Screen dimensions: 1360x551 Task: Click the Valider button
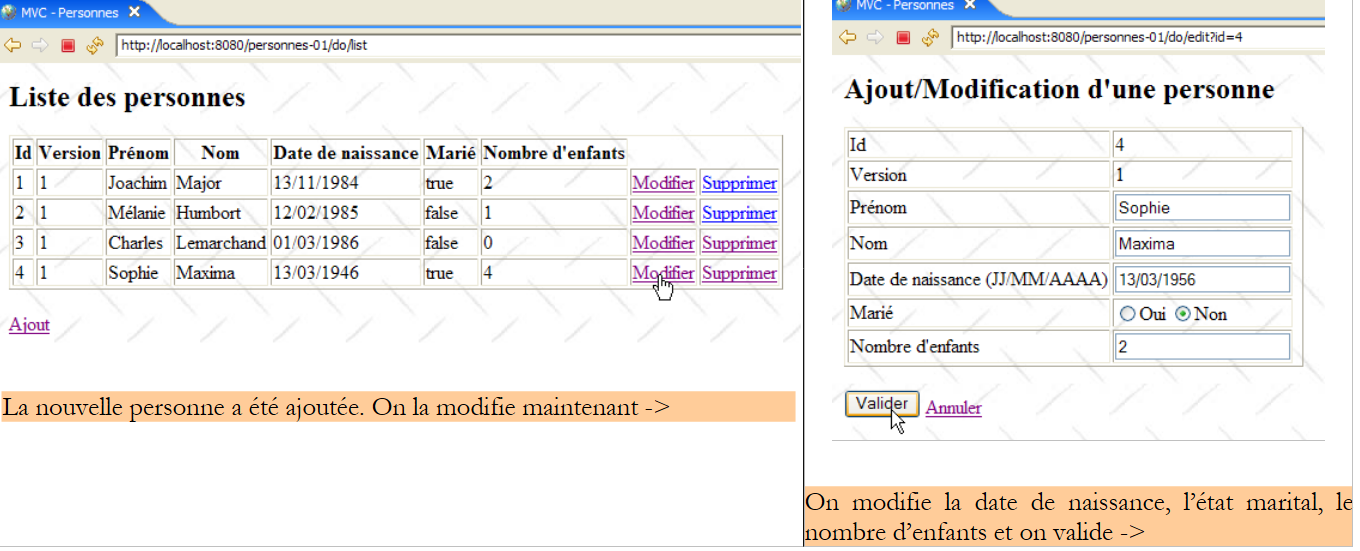coord(881,404)
